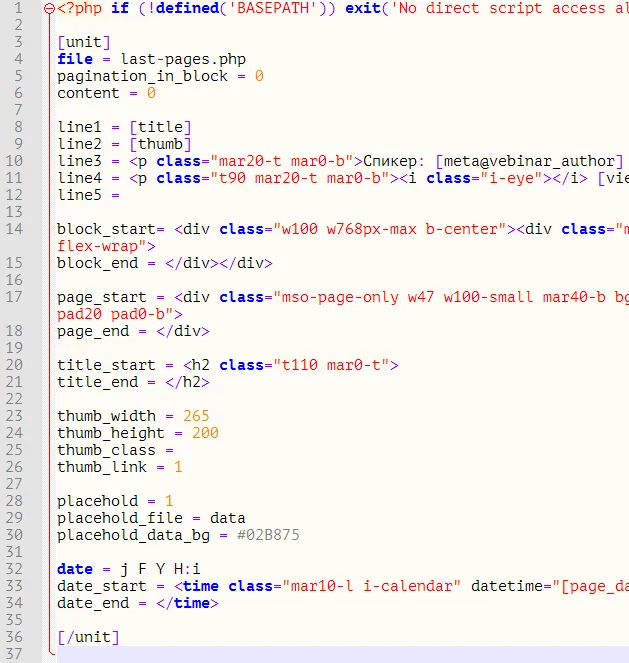
Task: Click the closing </time> tag on date_end
Action: [x=190, y=603]
